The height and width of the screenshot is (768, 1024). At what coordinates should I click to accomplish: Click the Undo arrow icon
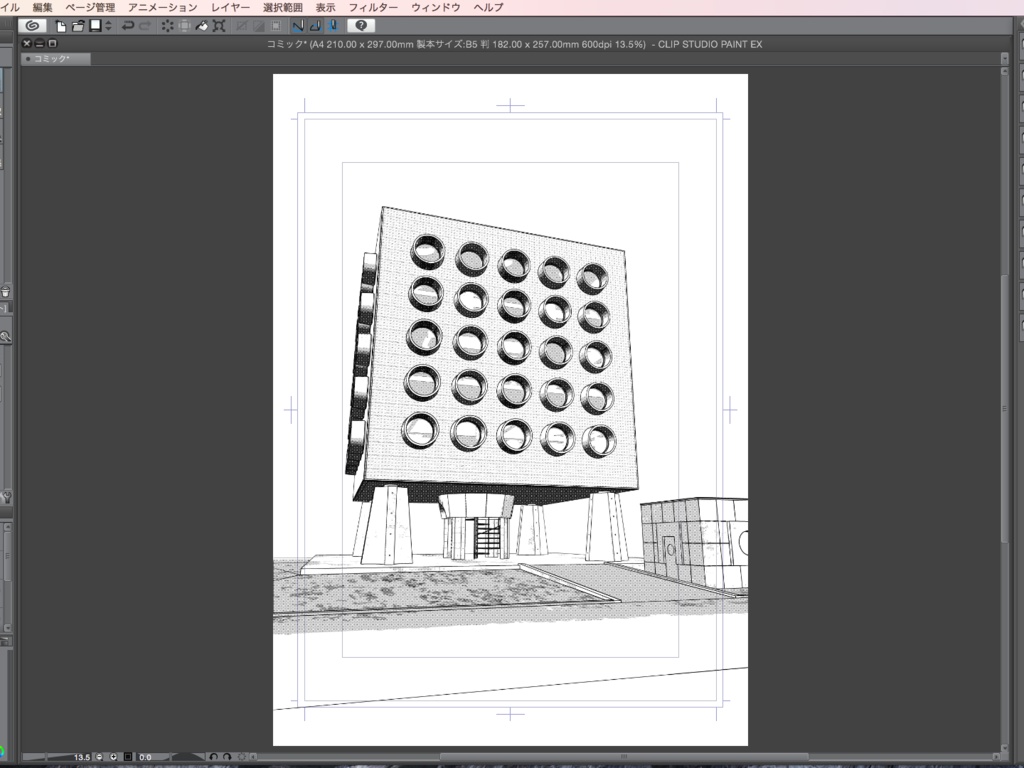pos(127,25)
